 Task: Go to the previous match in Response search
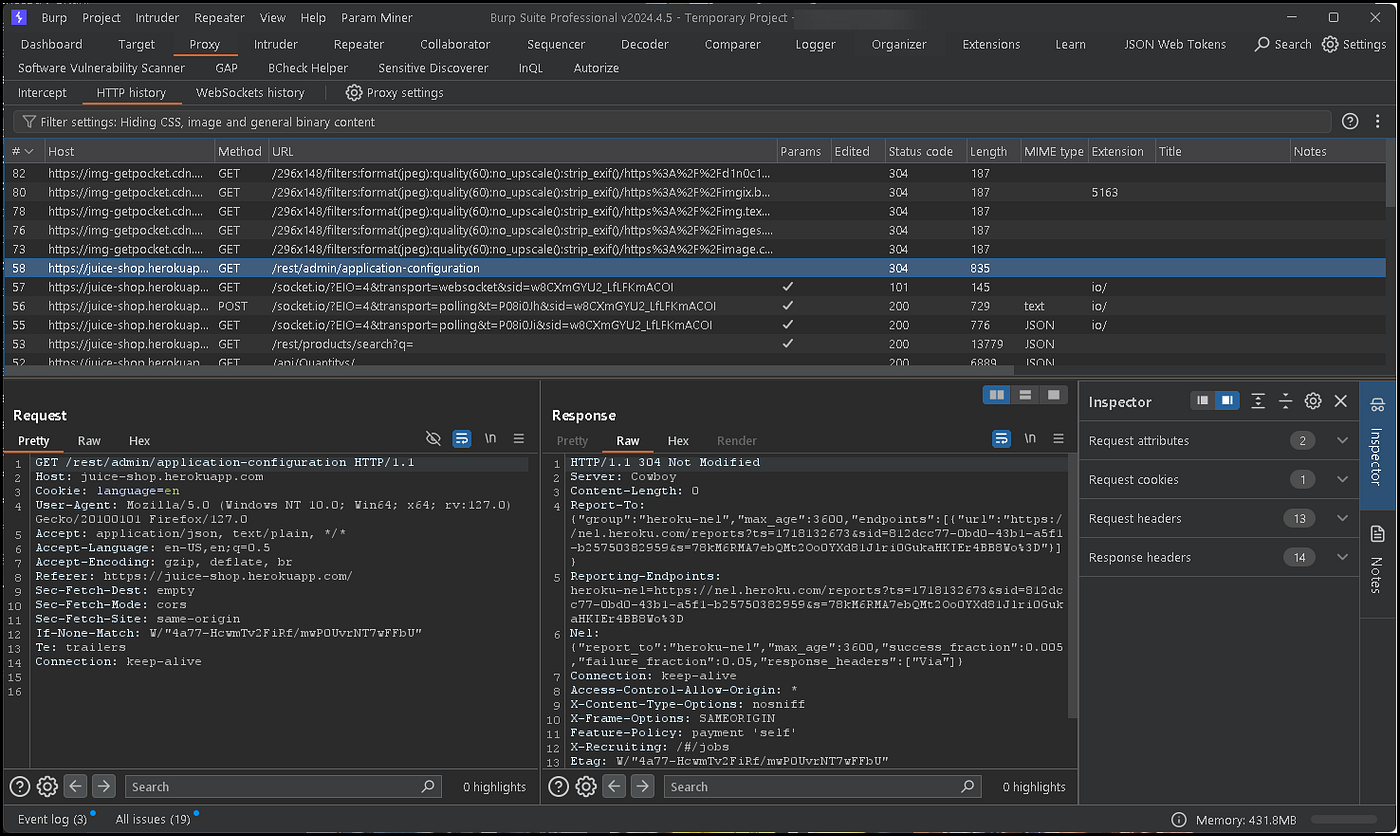pyautogui.click(x=615, y=786)
